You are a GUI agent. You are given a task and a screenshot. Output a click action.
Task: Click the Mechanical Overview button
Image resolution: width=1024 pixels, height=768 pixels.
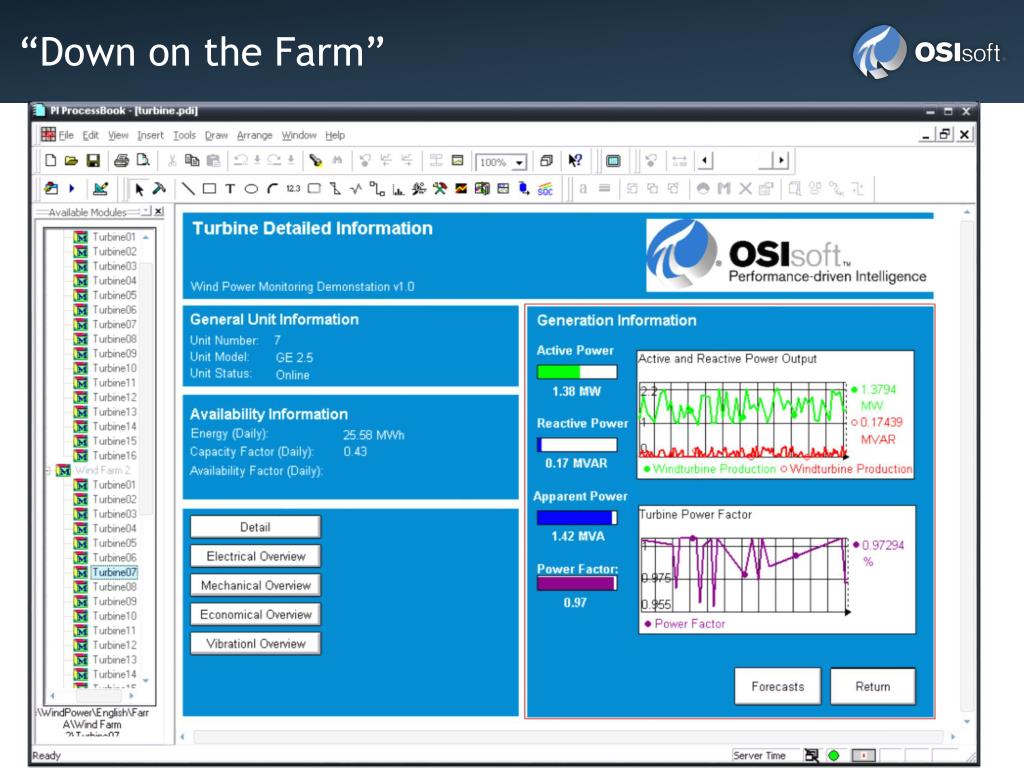coord(255,586)
